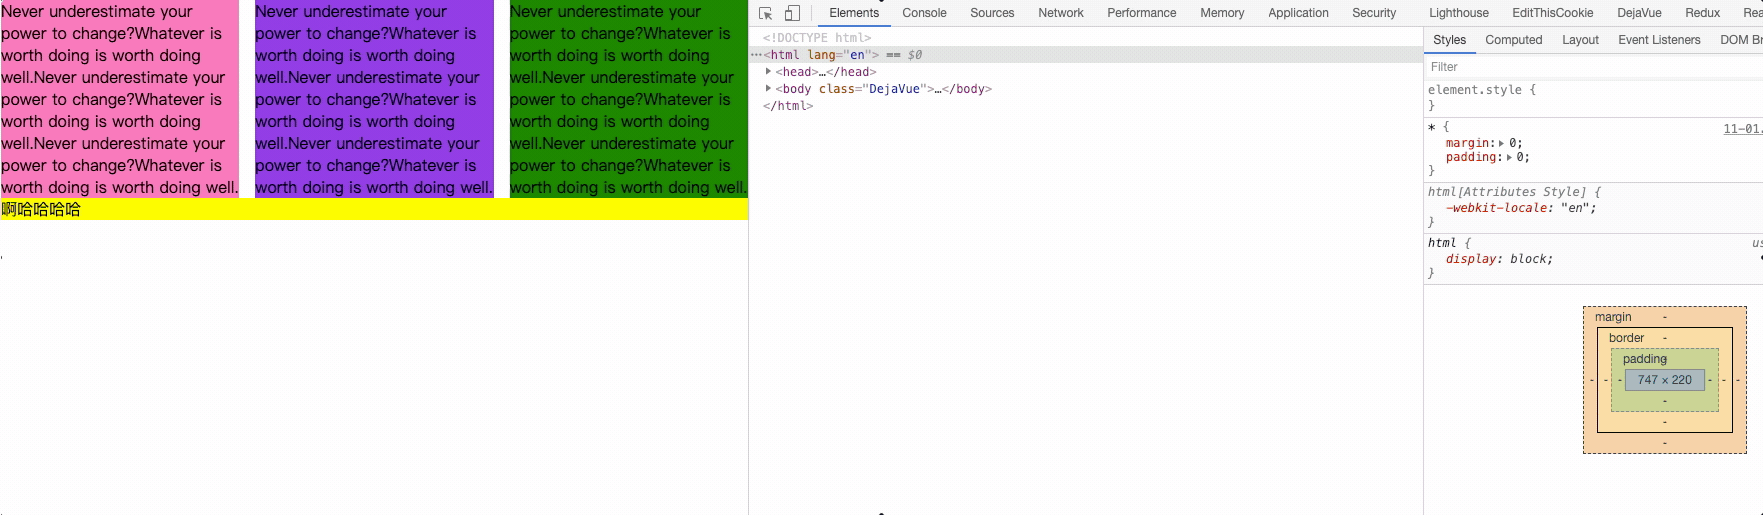
Task: Click the padding region in box model
Action: point(1644,359)
